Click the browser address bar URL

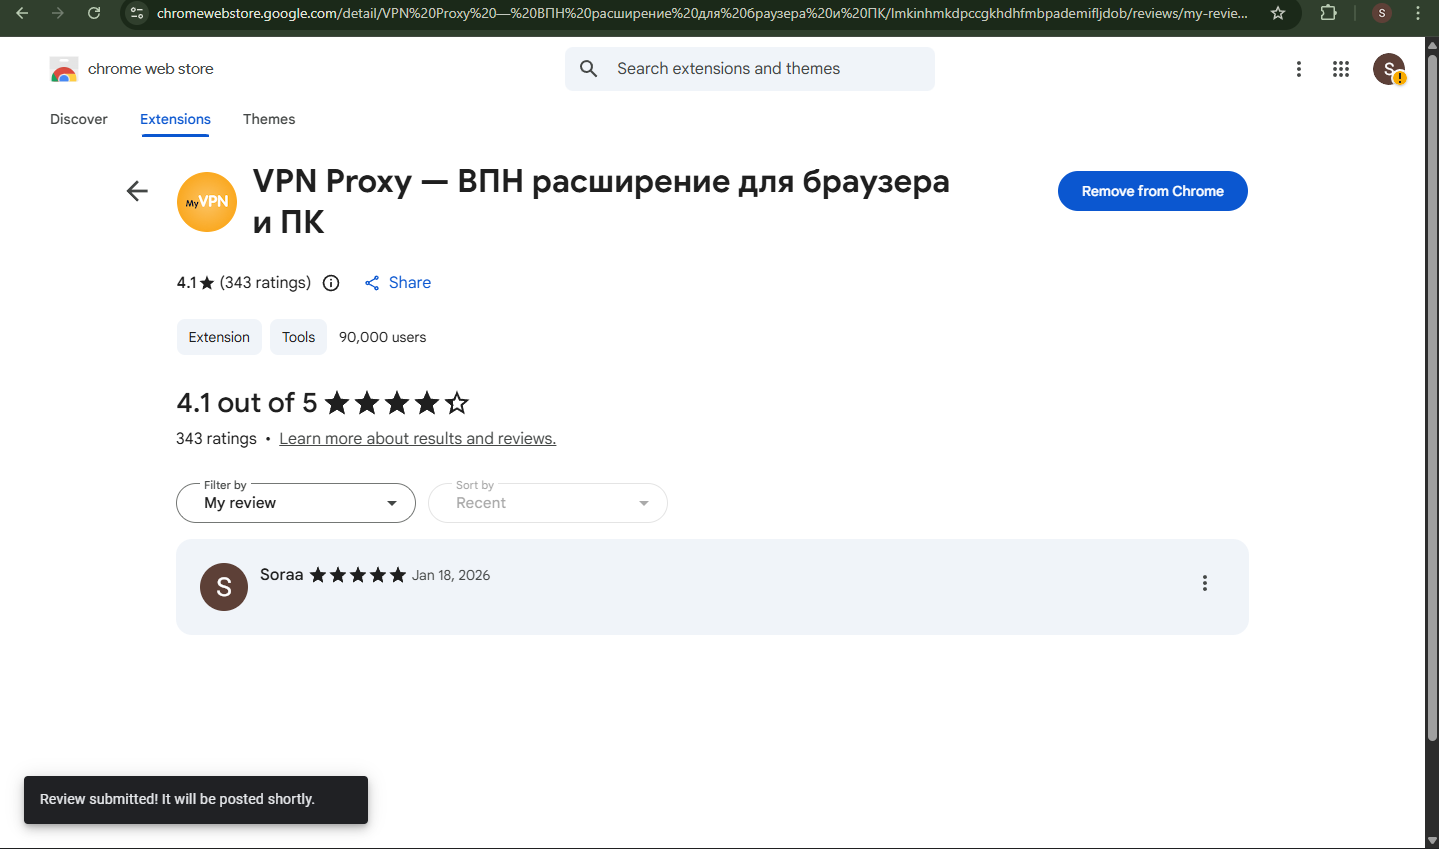pos(702,13)
